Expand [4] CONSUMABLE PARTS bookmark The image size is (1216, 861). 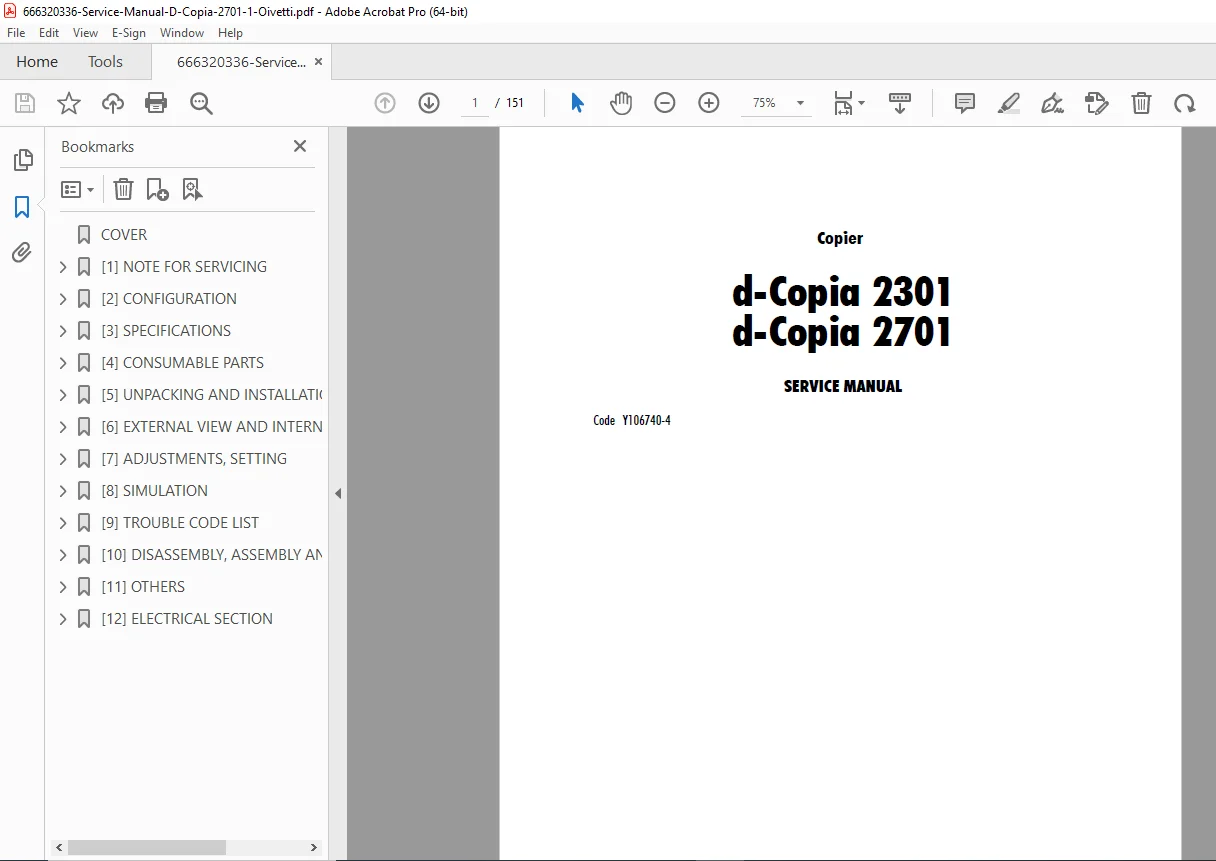point(63,363)
